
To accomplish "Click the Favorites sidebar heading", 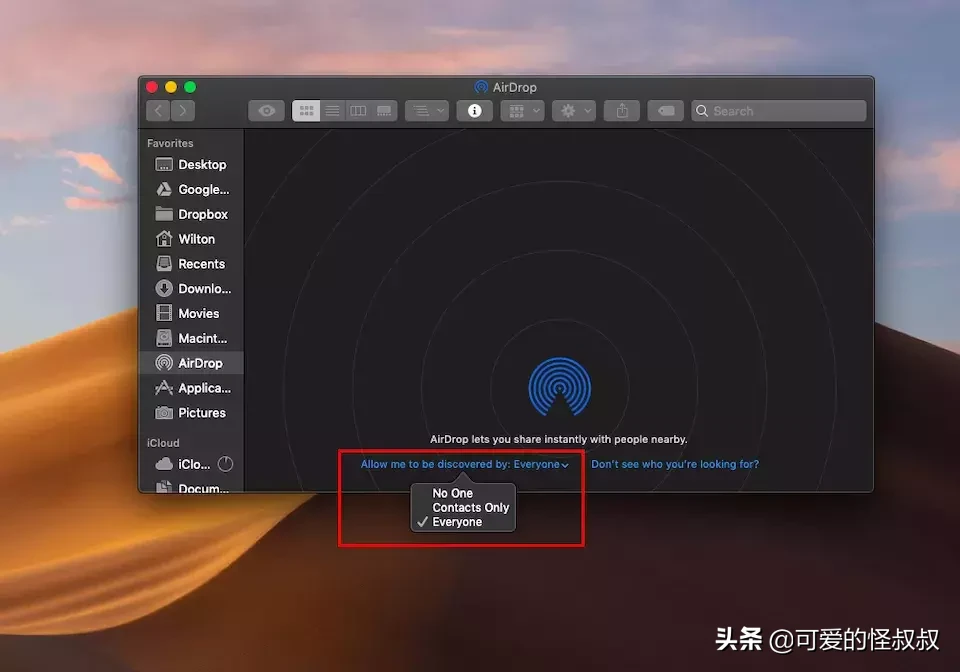I will coord(170,143).
